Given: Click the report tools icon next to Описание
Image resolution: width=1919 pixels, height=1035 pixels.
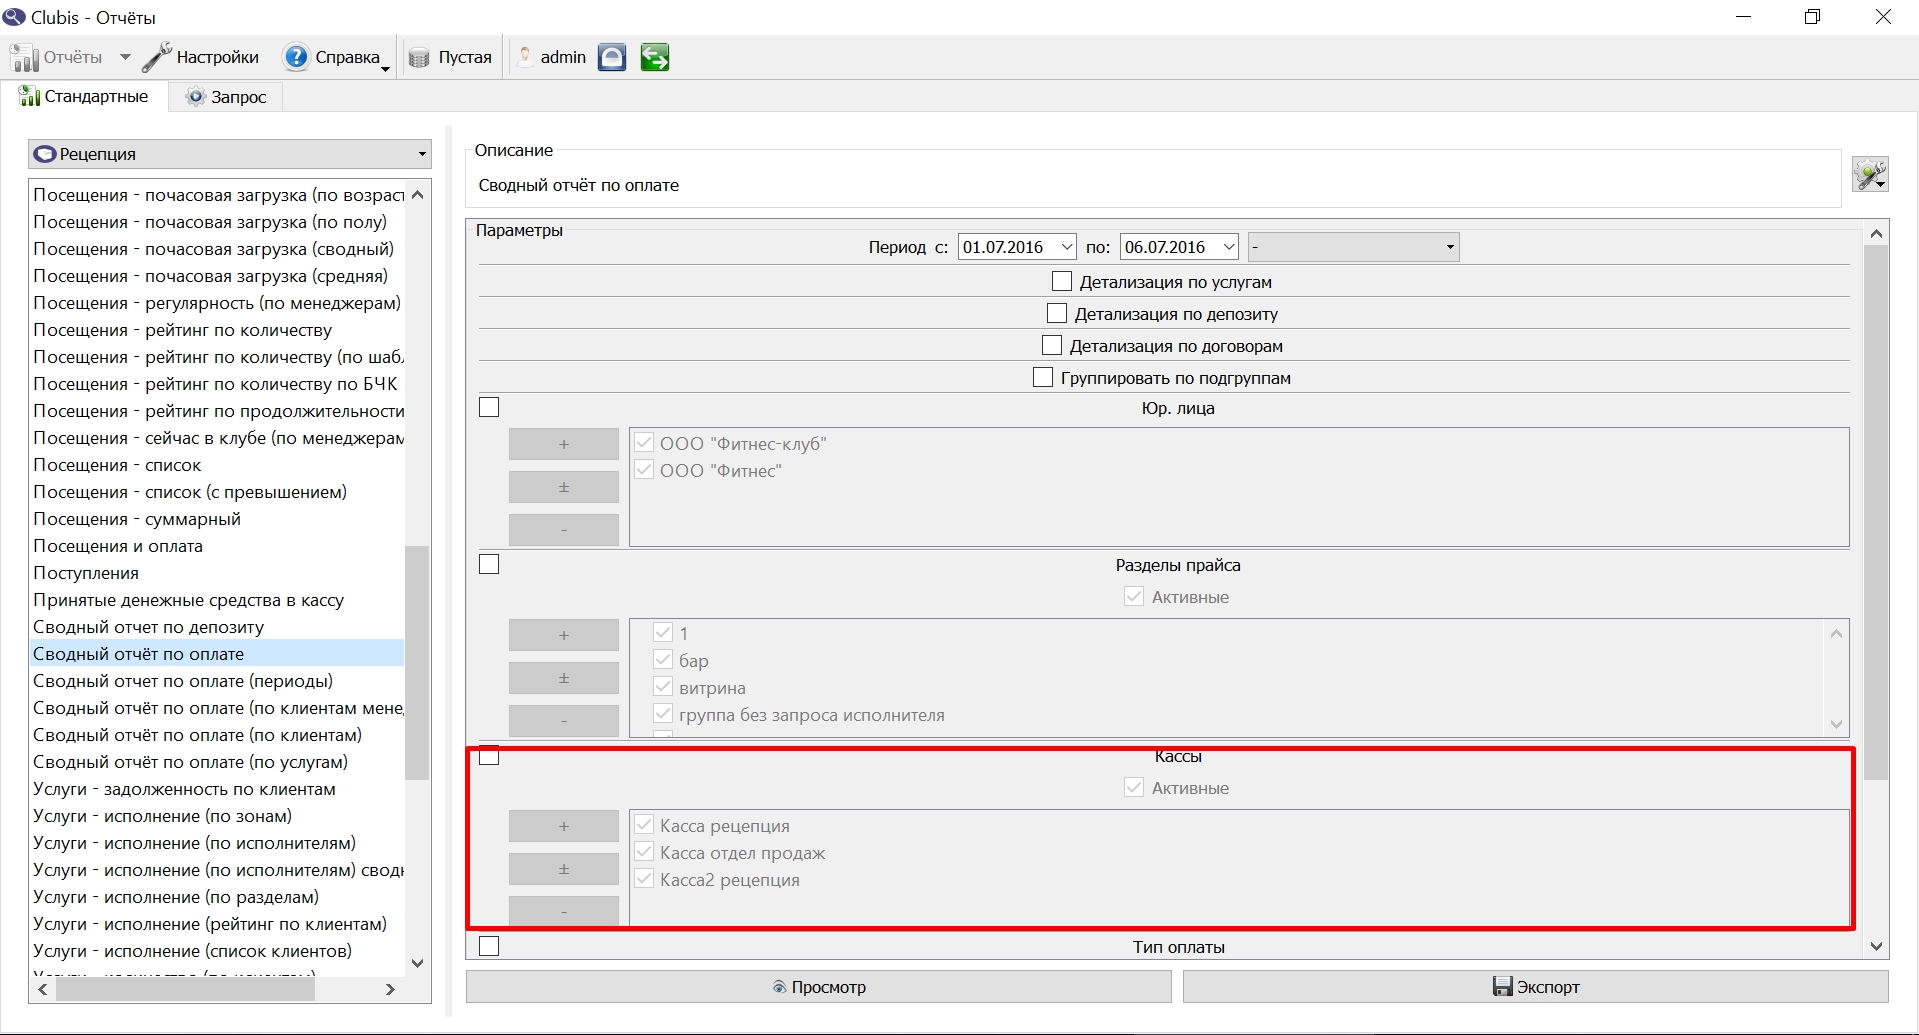Looking at the screenshot, I should click(1870, 174).
